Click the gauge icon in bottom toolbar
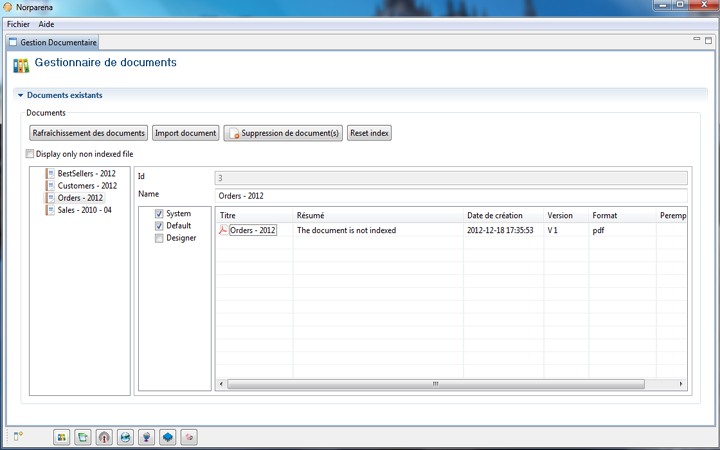Screen dimensions: 720x450 coord(104,437)
